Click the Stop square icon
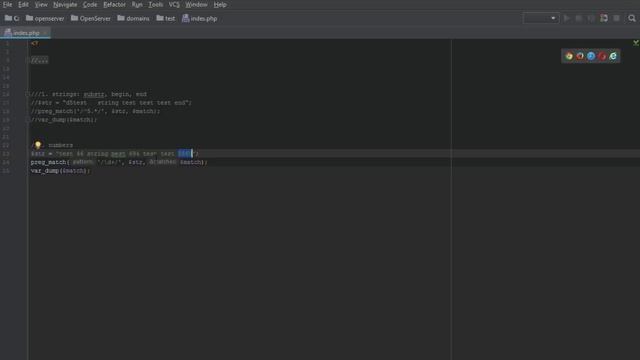Viewport: 640px width, 360px height. point(617,18)
